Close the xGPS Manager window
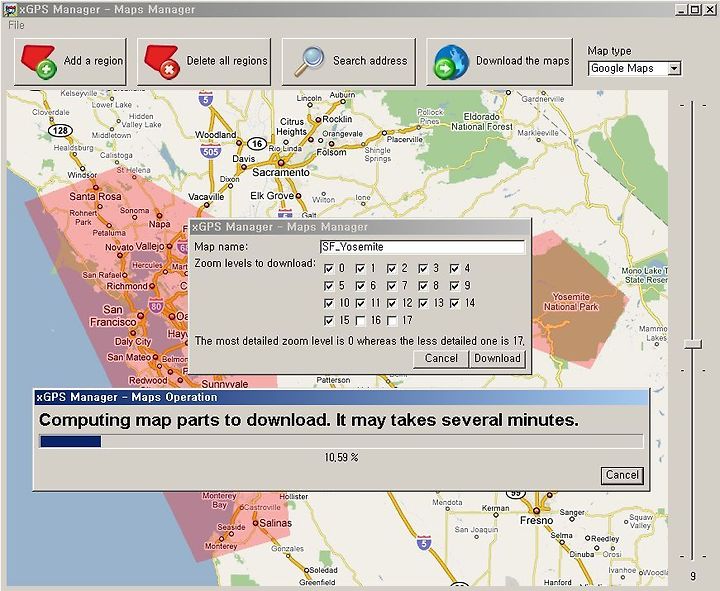This screenshot has height=591, width=720. pyautogui.click(x=709, y=9)
